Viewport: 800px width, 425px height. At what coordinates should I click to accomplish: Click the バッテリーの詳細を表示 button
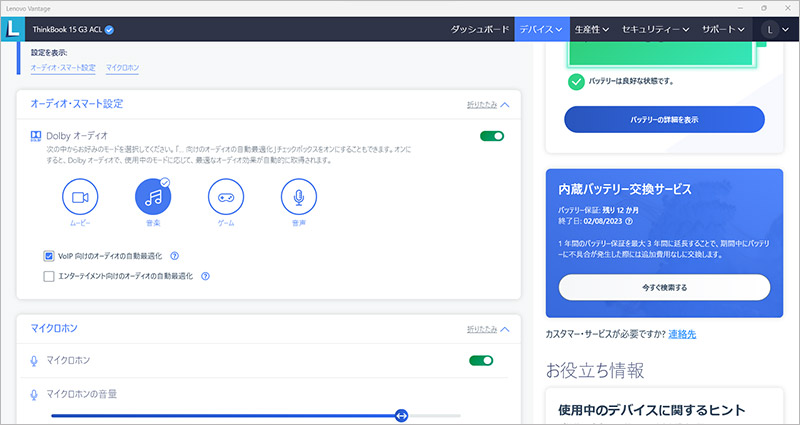[x=664, y=119]
